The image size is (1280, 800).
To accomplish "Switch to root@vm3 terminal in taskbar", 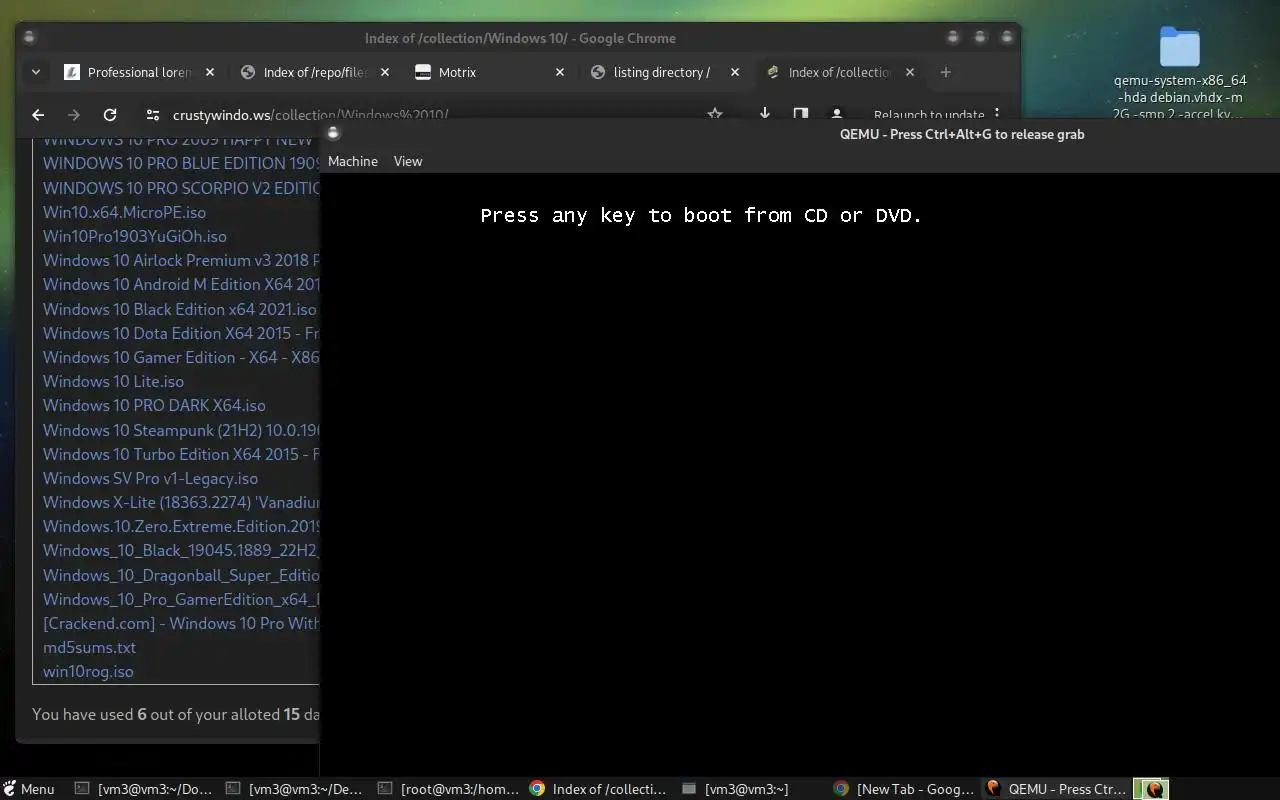I will click(448, 789).
